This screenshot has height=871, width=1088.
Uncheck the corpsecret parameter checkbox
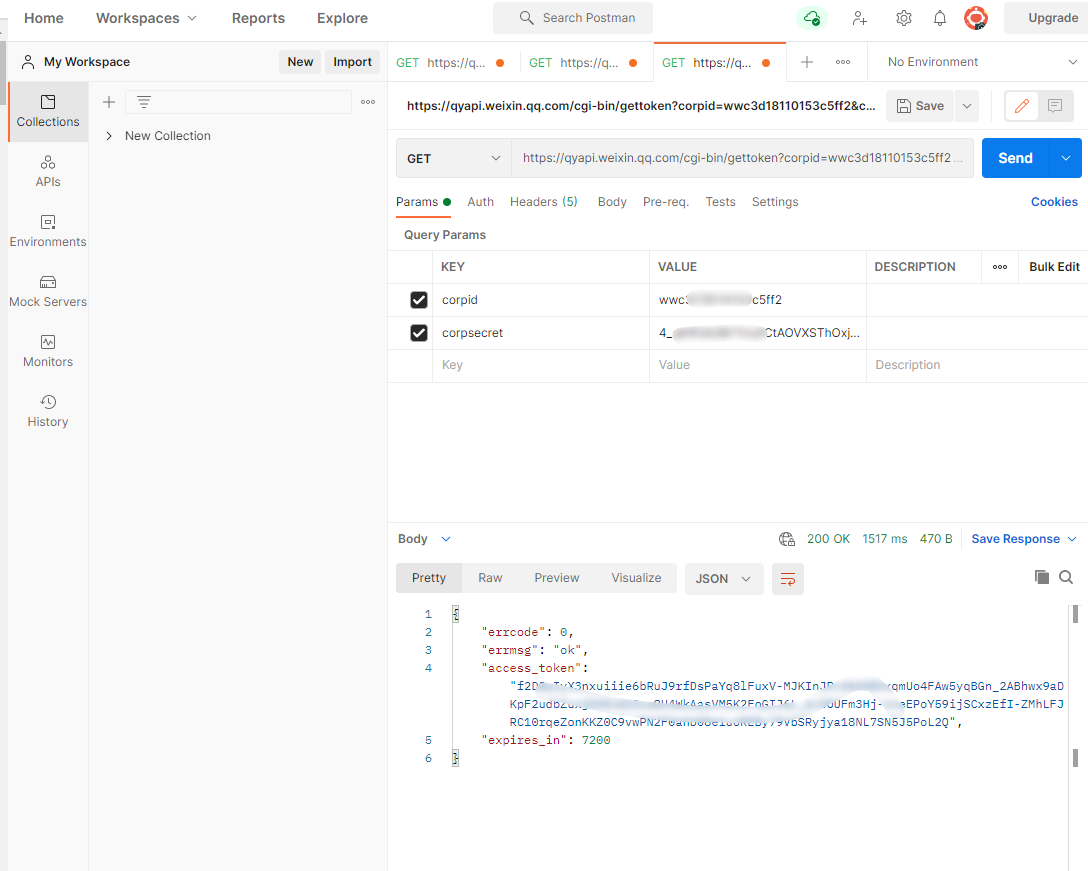pos(418,333)
